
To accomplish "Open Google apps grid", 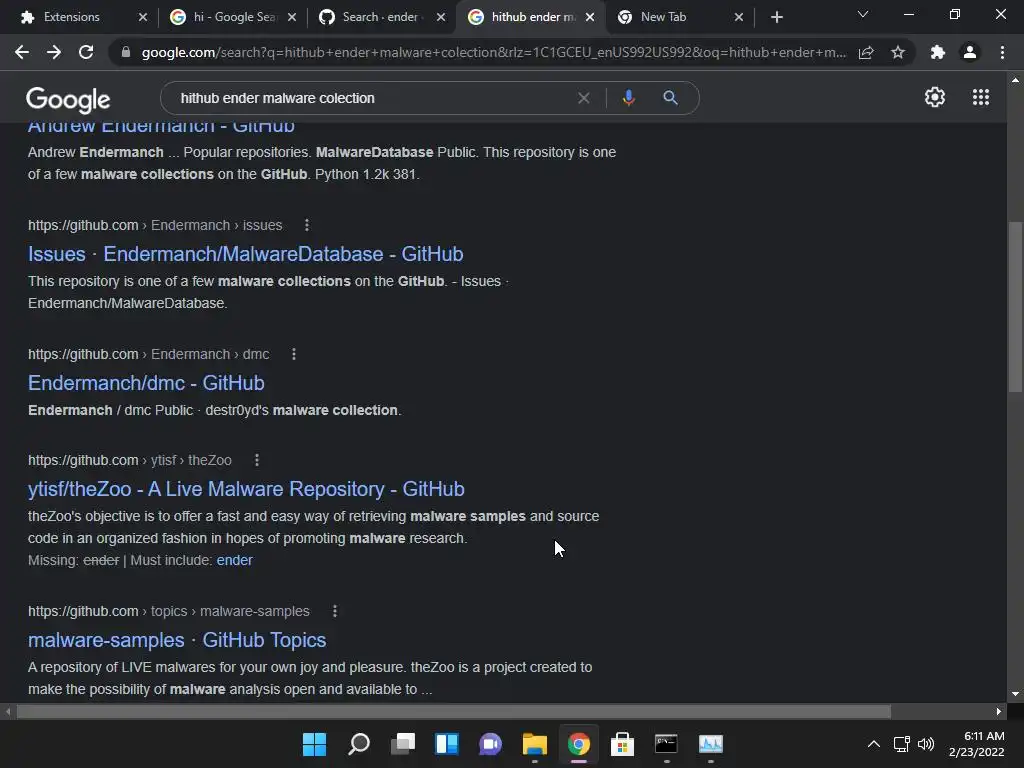I will click(981, 97).
